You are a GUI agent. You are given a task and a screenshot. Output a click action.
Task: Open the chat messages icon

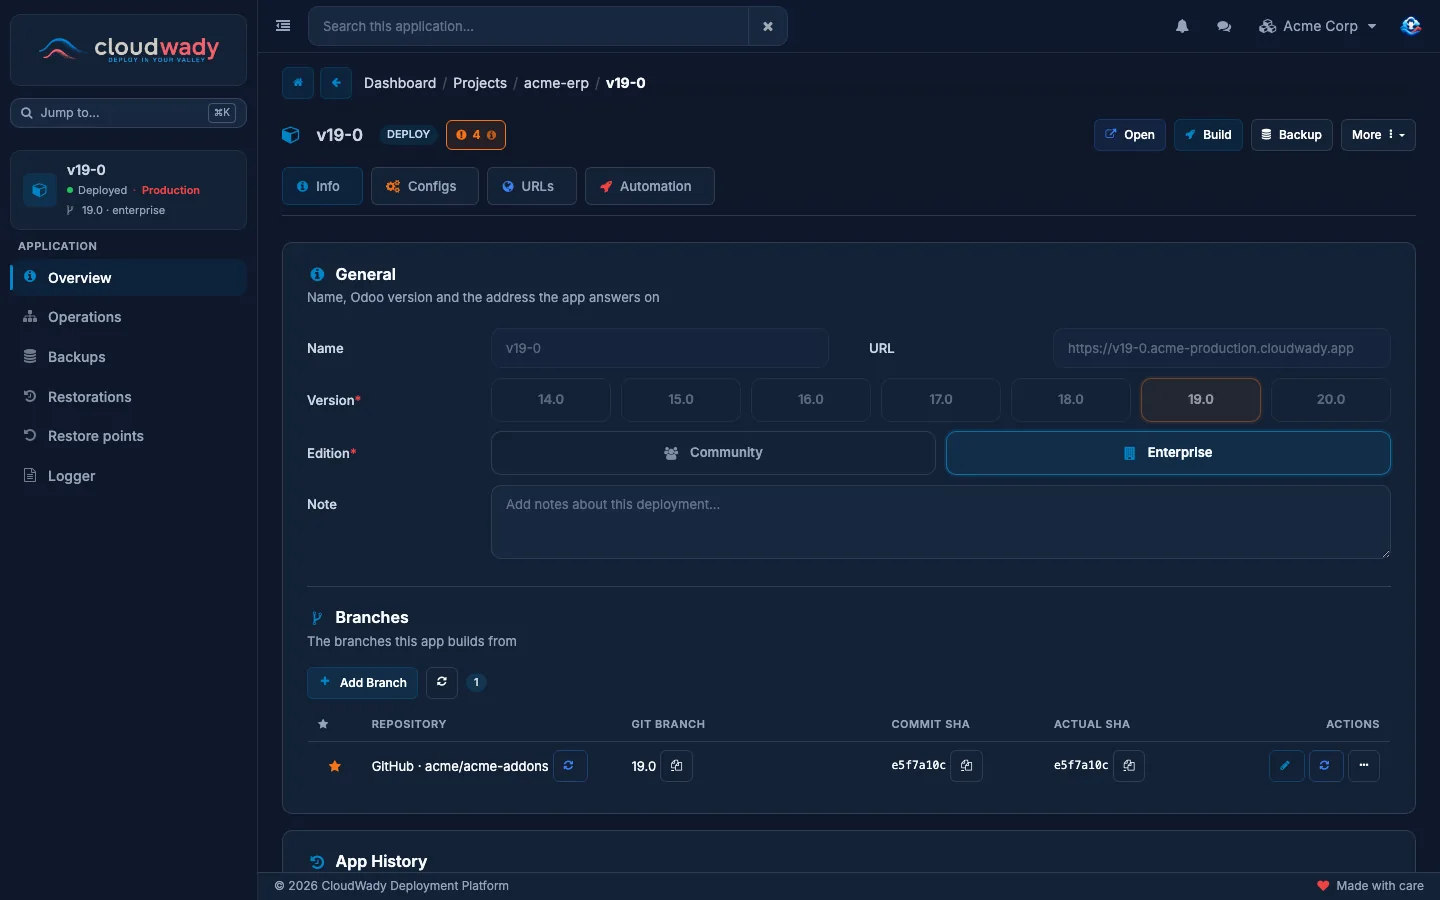coord(1224,26)
